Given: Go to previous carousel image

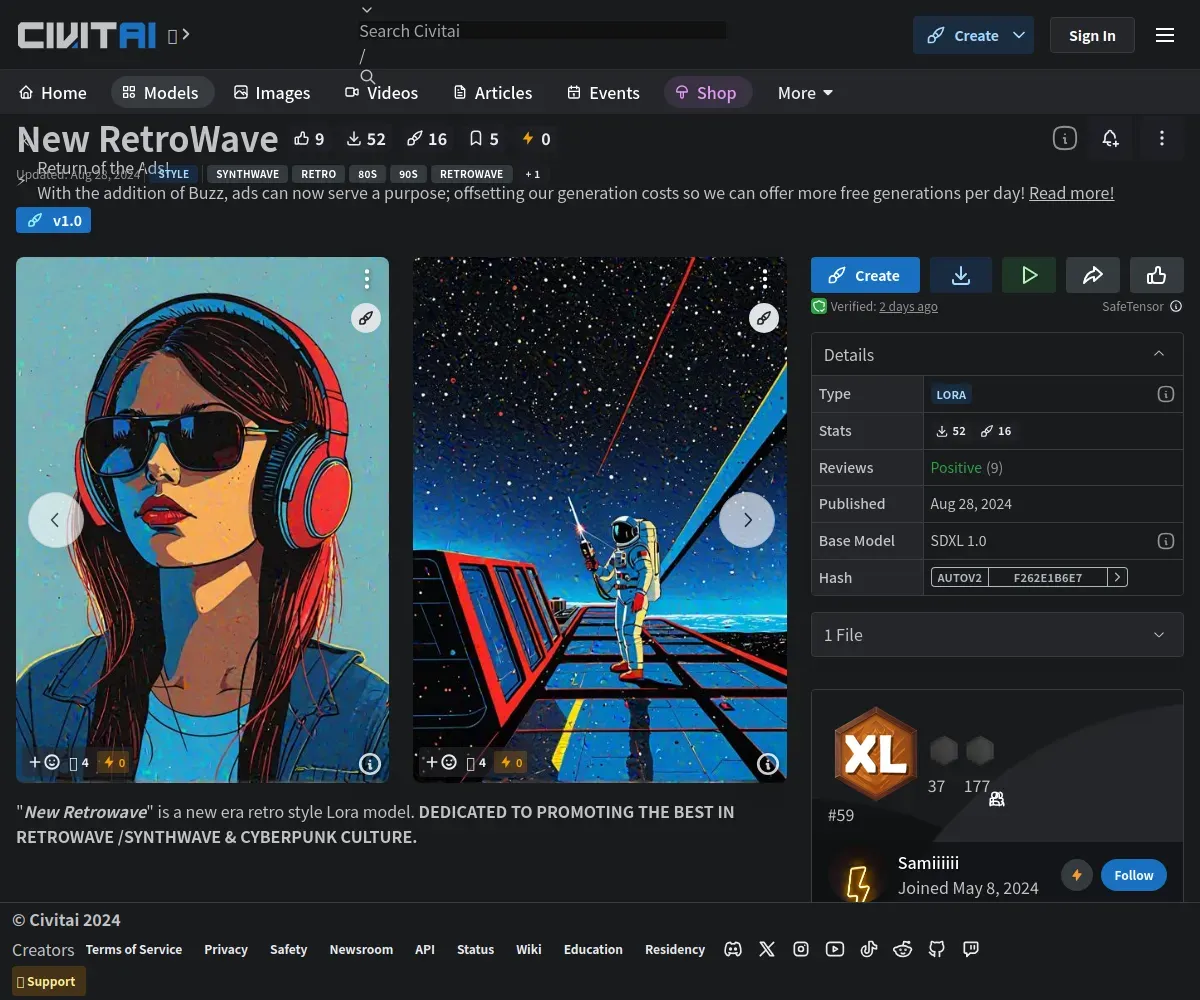Looking at the screenshot, I should [55, 520].
